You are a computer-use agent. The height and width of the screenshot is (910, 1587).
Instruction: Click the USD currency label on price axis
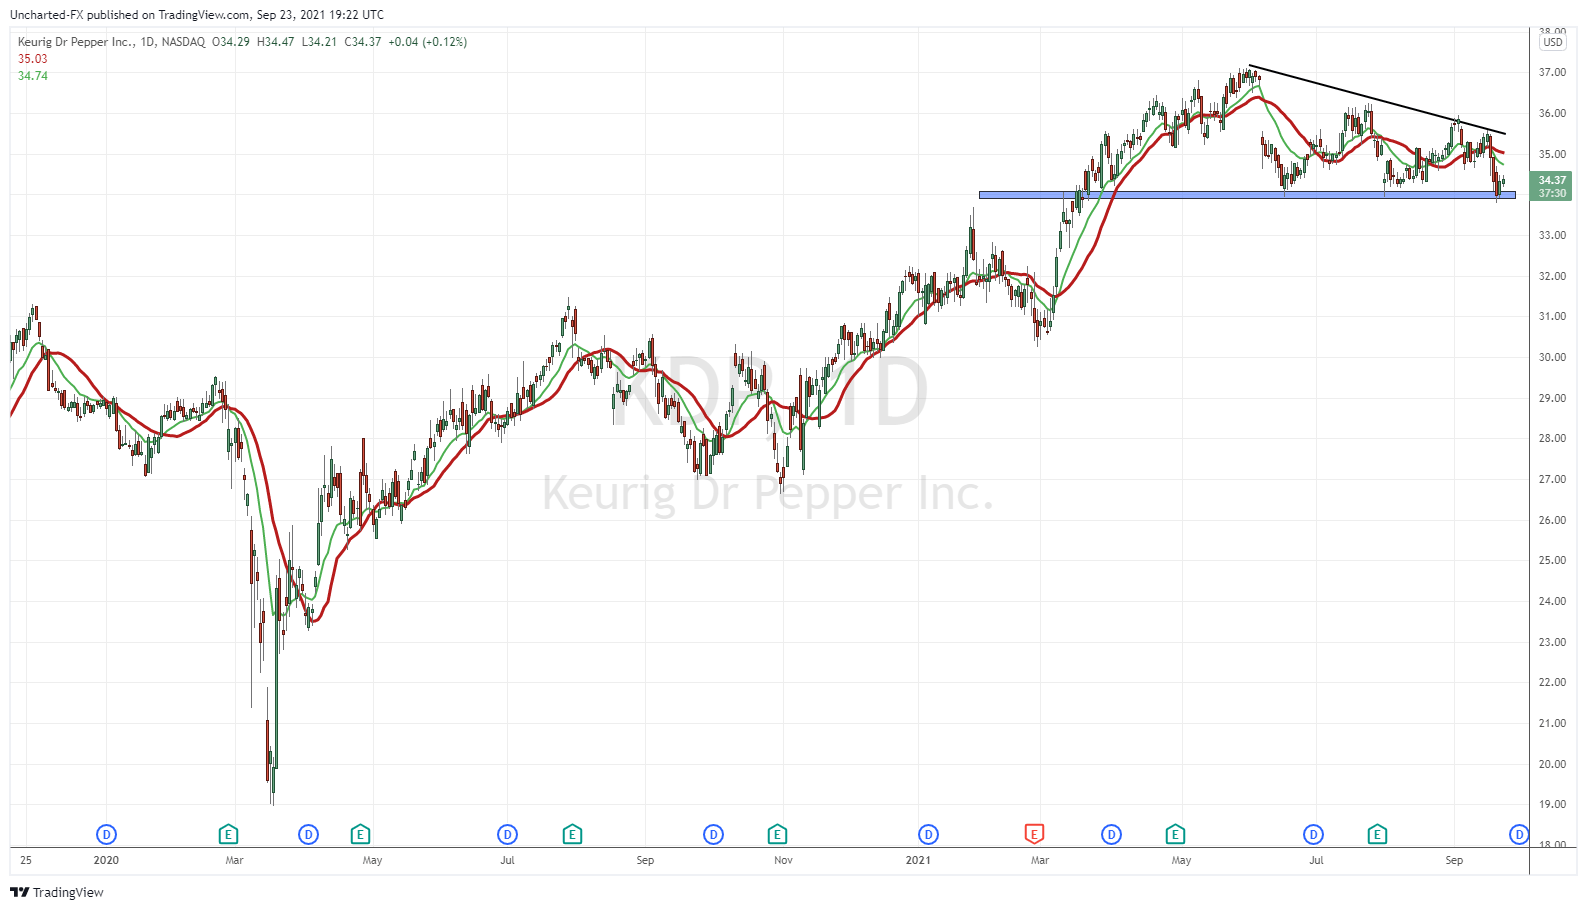point(1552,42)
